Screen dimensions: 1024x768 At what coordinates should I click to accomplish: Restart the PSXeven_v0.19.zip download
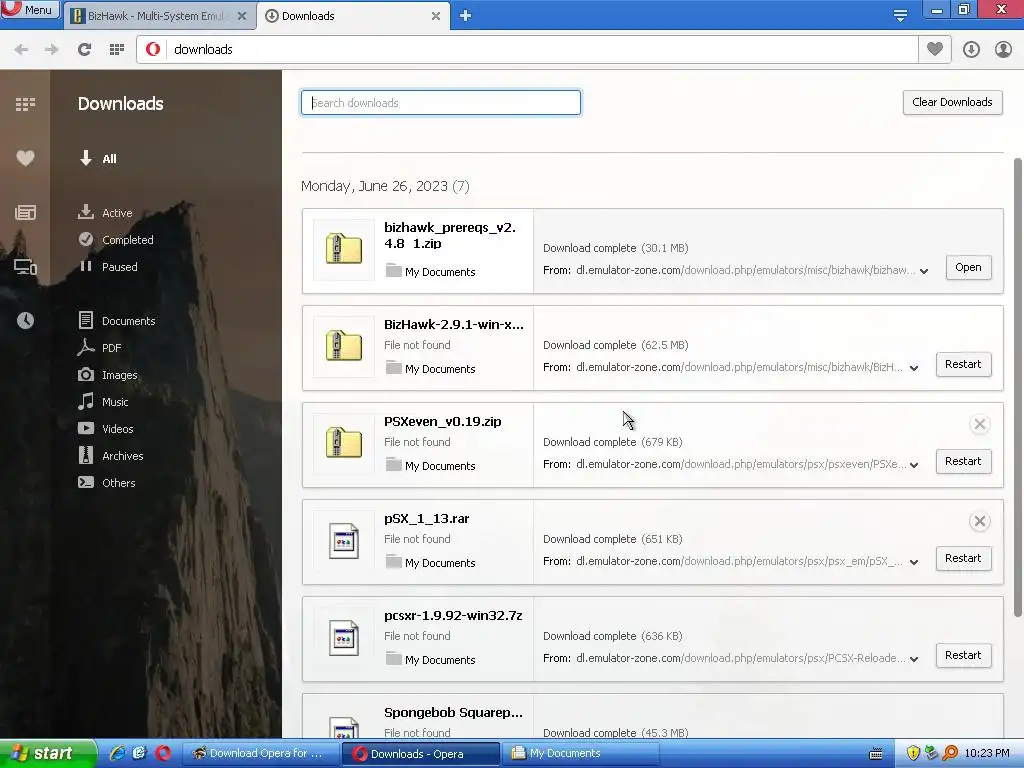point(963,461)
